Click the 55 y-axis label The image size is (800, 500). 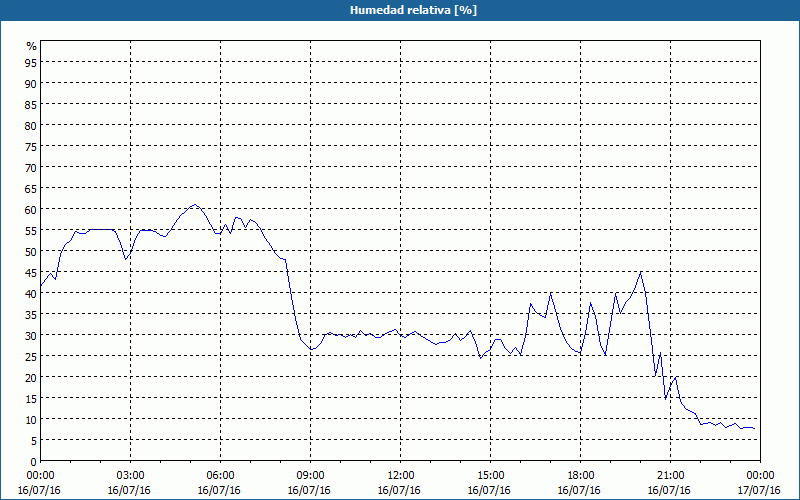tap(31, 231)
